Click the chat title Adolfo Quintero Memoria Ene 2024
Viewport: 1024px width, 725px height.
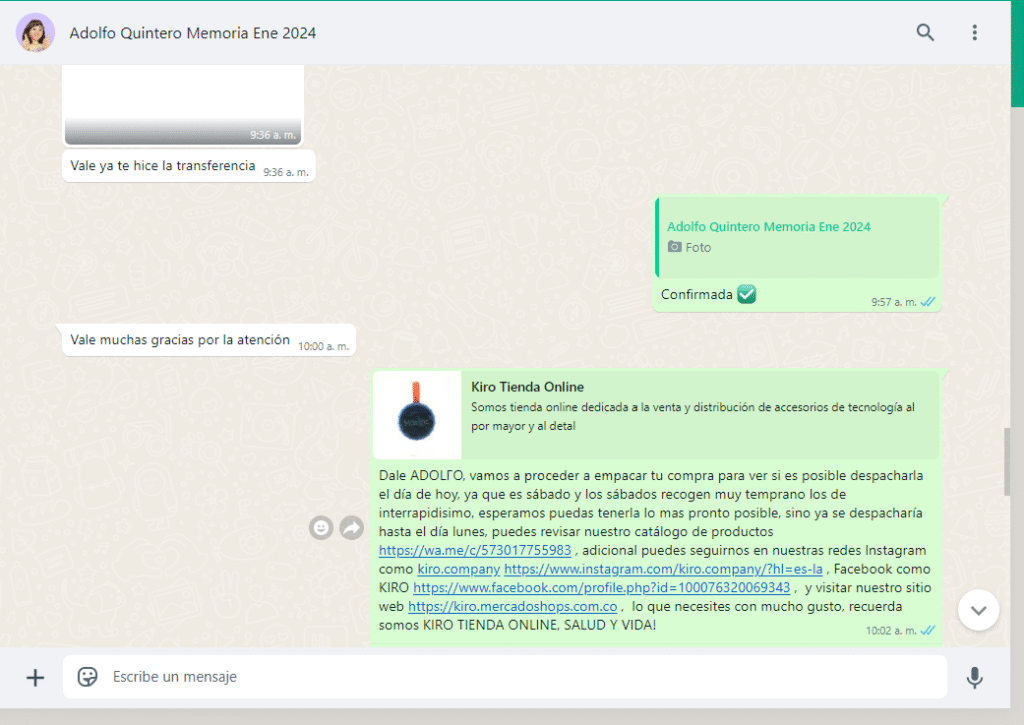193,33
